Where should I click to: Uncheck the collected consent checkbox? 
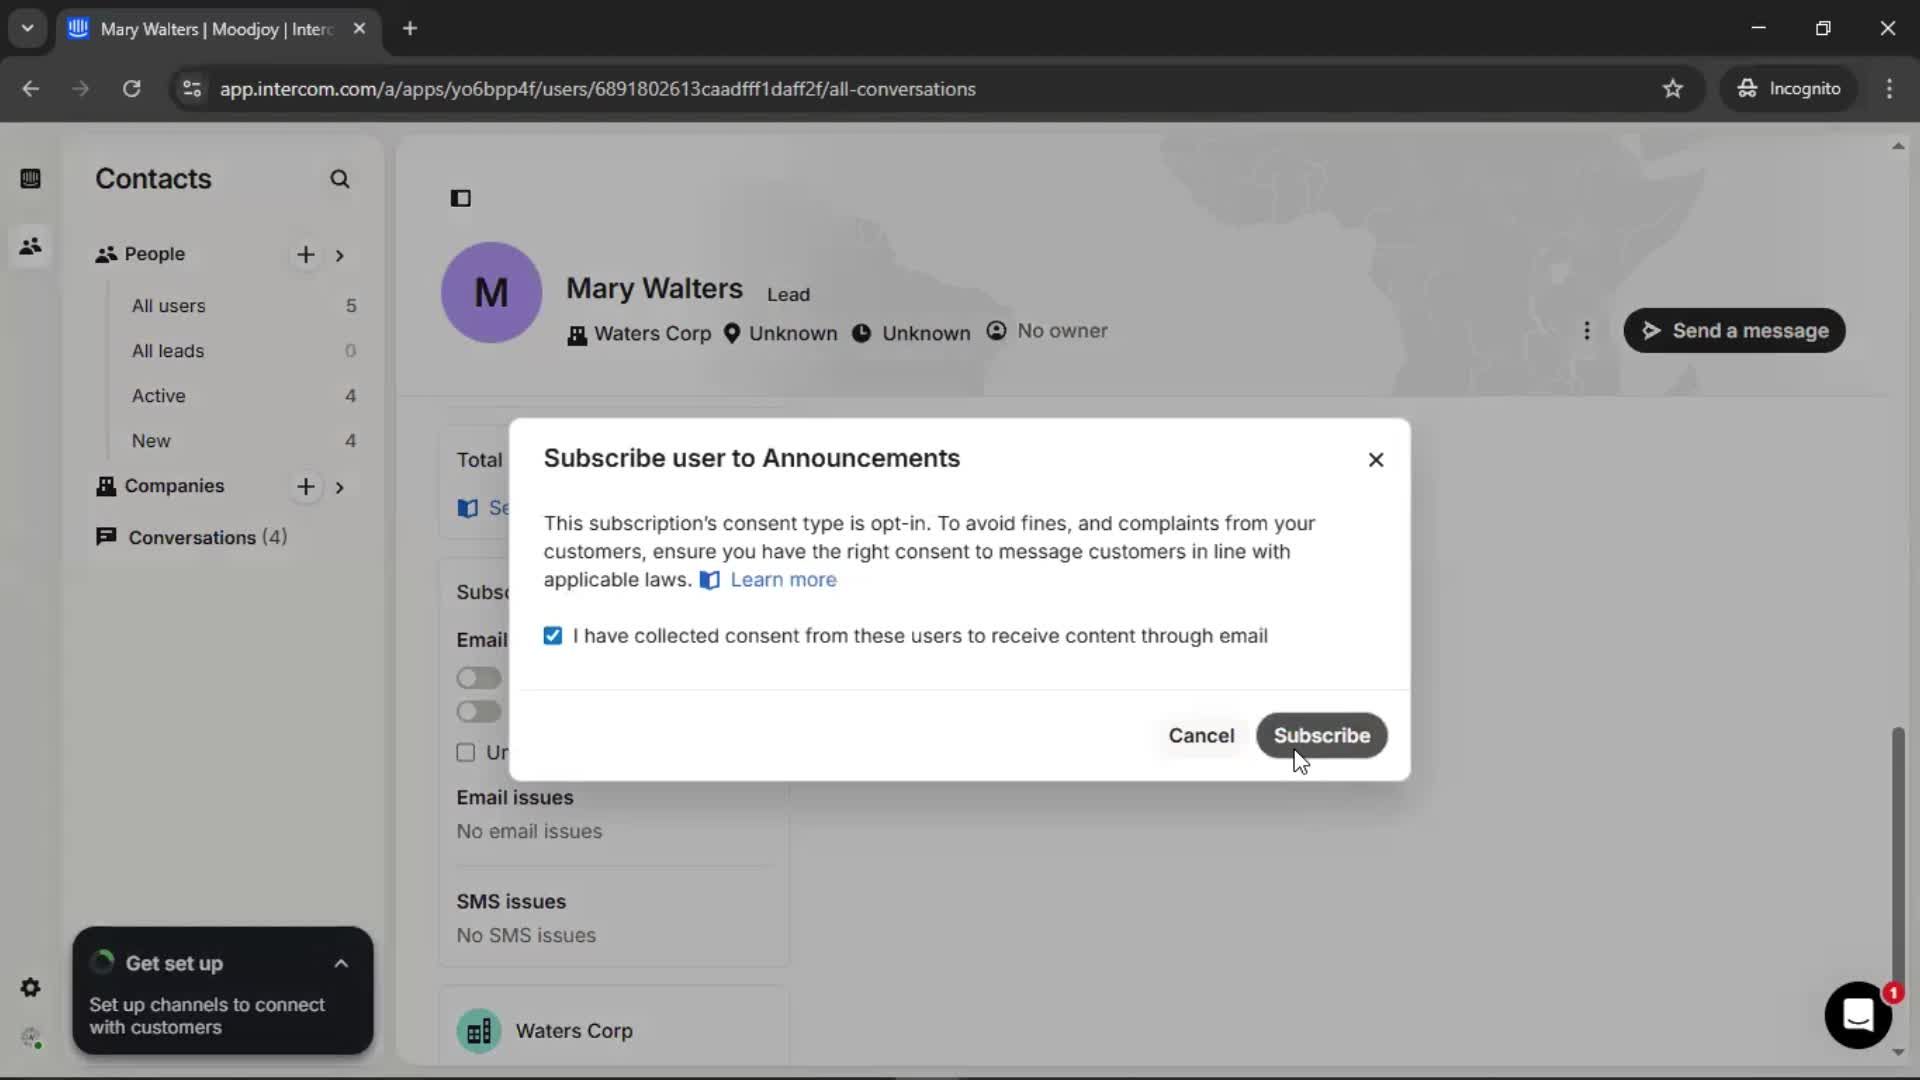(553, 636)
